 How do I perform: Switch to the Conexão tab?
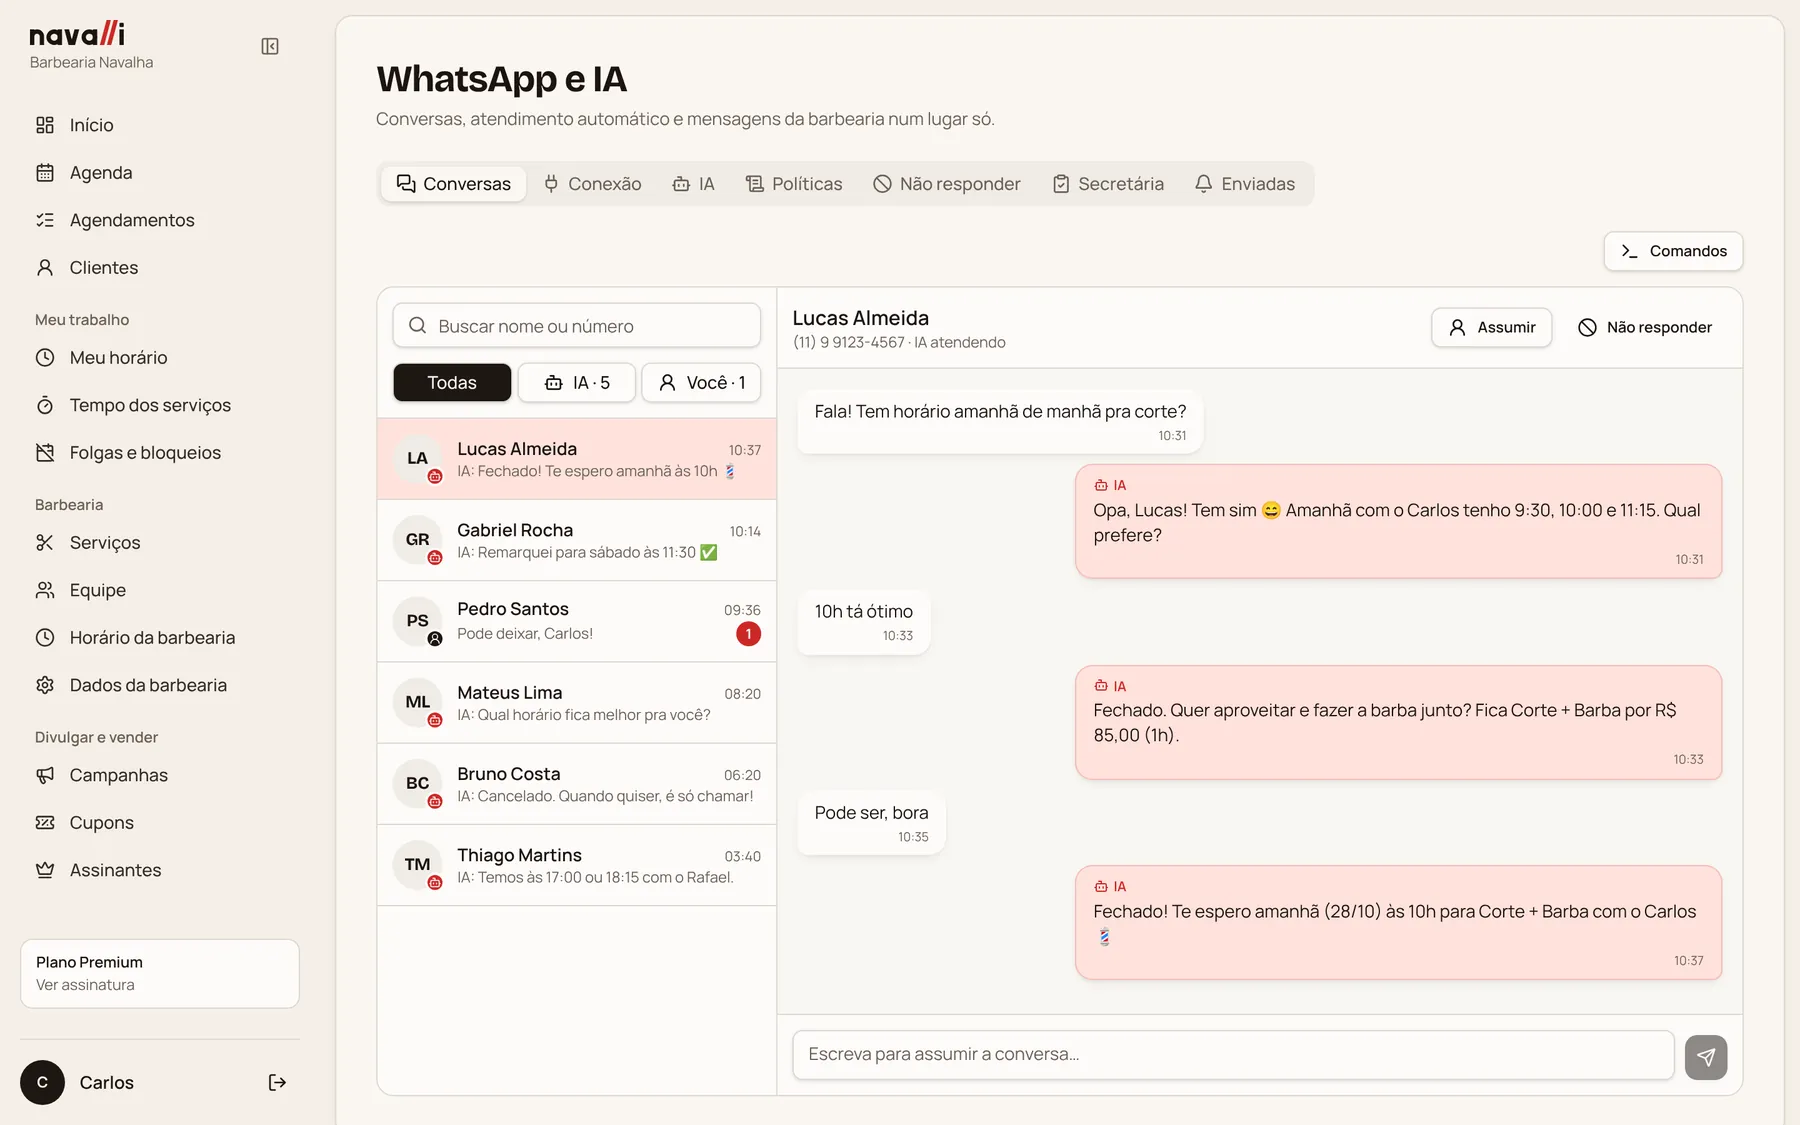point(593,184)
